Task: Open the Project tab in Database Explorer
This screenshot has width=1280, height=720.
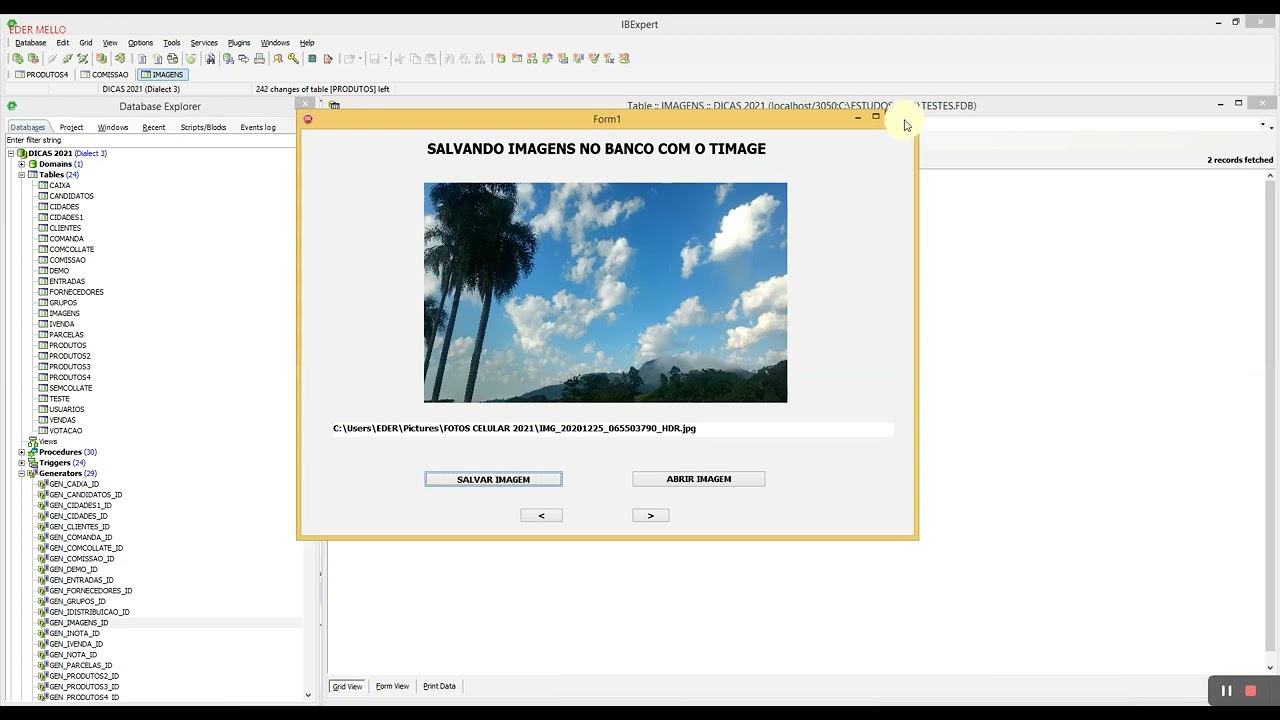Action: [x=71, y=127]
